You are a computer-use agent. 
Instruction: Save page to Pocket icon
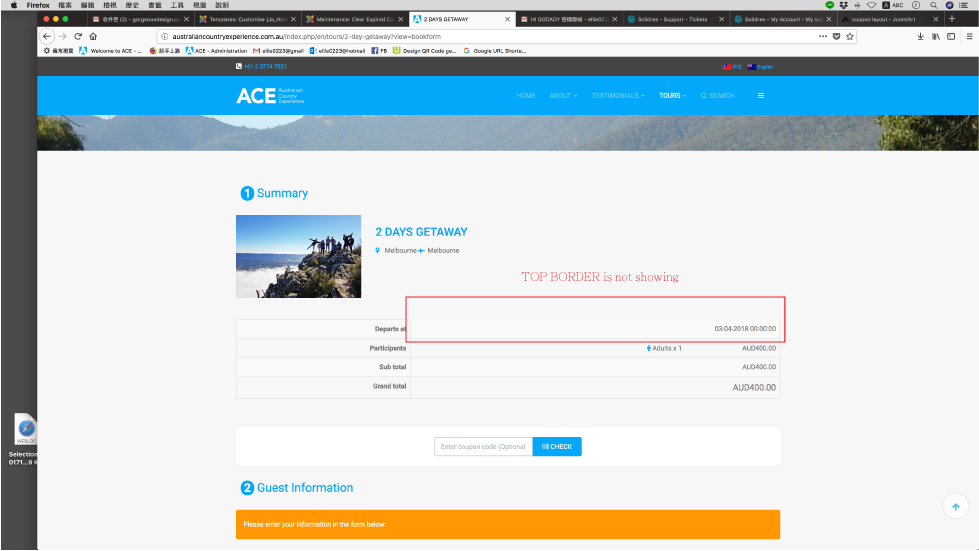pyautogui.click(x=837, y=36)
